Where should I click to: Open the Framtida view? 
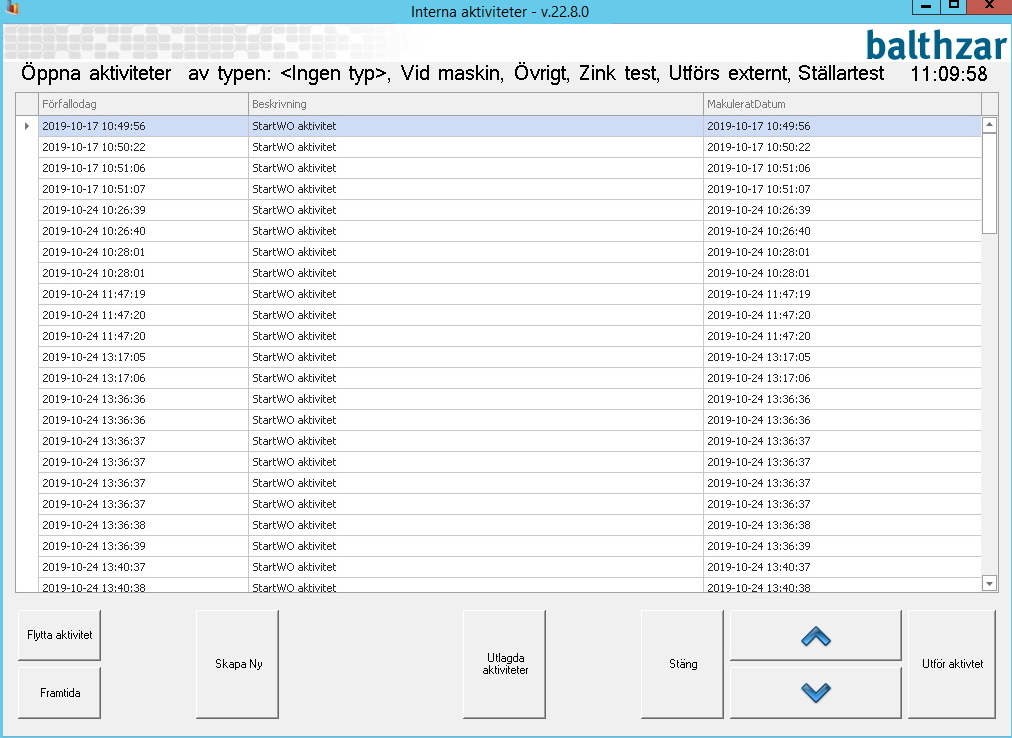click(59, 693)
